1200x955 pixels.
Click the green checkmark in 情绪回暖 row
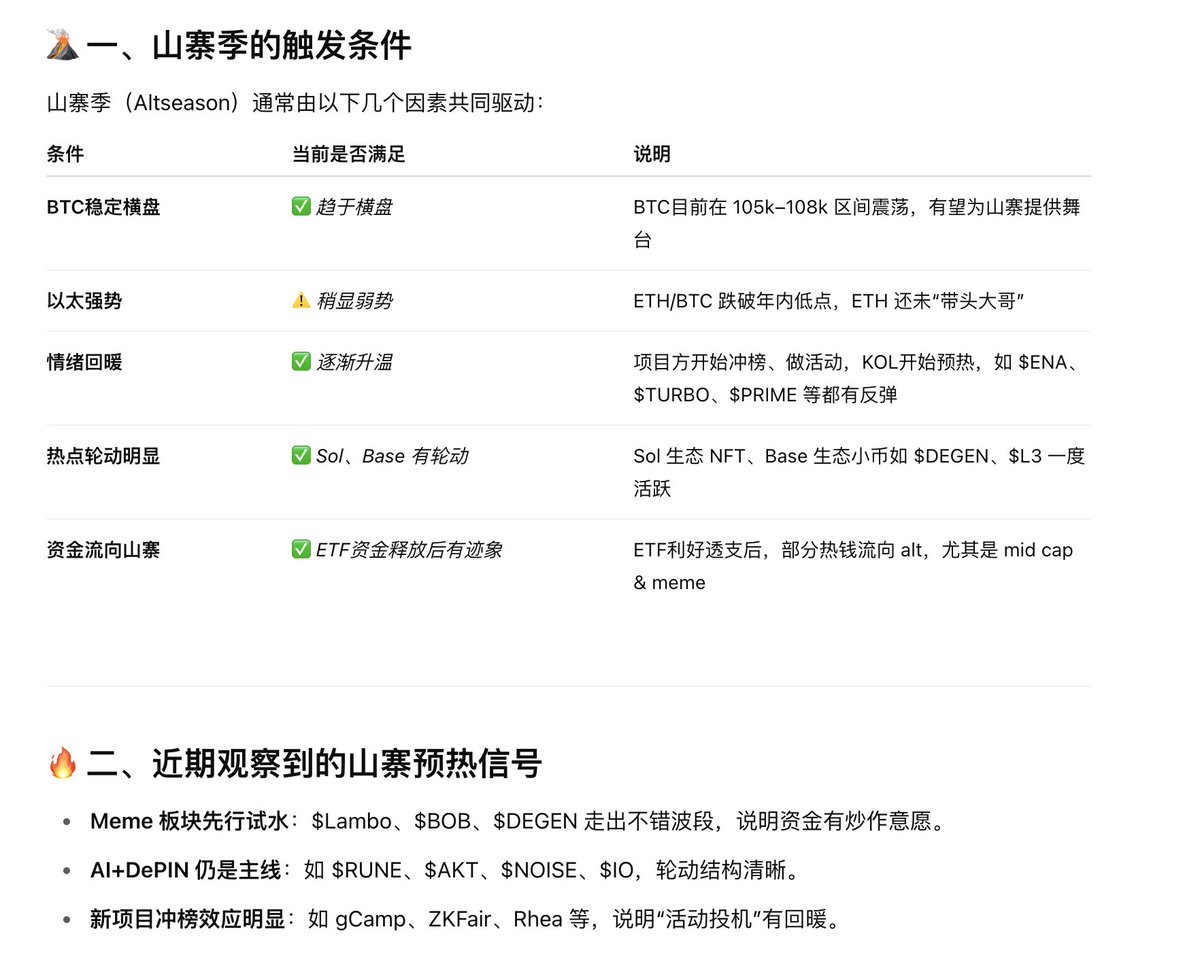point(300,362)
